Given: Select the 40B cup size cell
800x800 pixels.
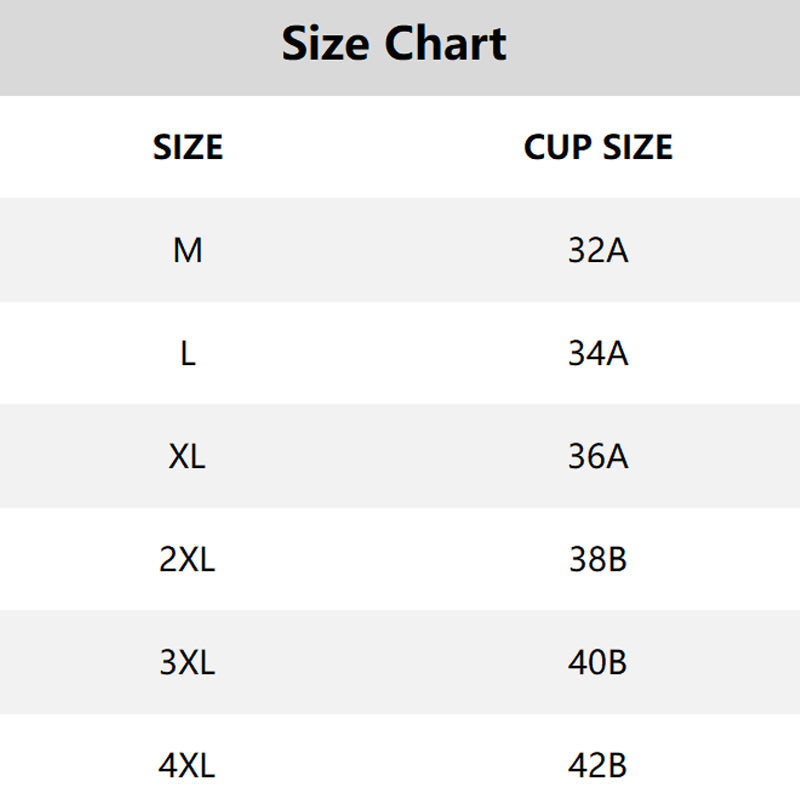Looking at the screenshot, I should 597,662.
